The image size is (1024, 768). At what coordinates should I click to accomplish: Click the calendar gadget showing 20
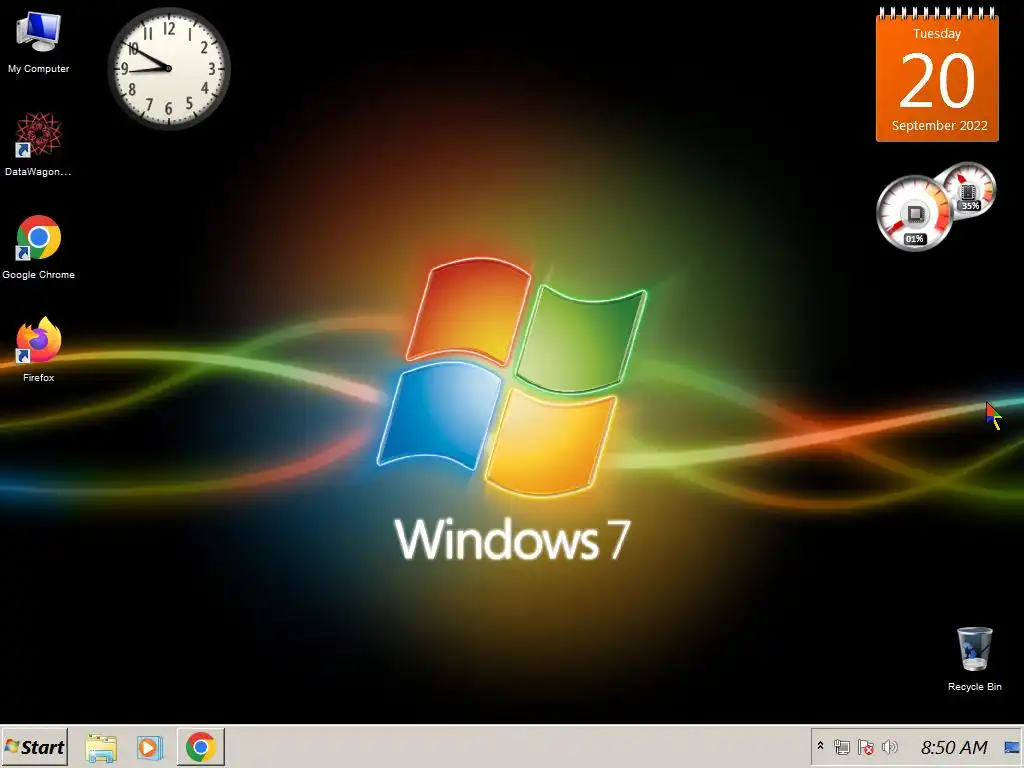coord(937,75)
